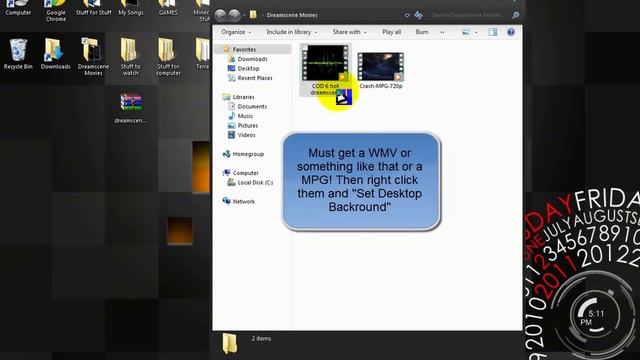Viewport: 640px width, 360px height.
Task: Click the Change your view icon
Action: tap(466, 32)
